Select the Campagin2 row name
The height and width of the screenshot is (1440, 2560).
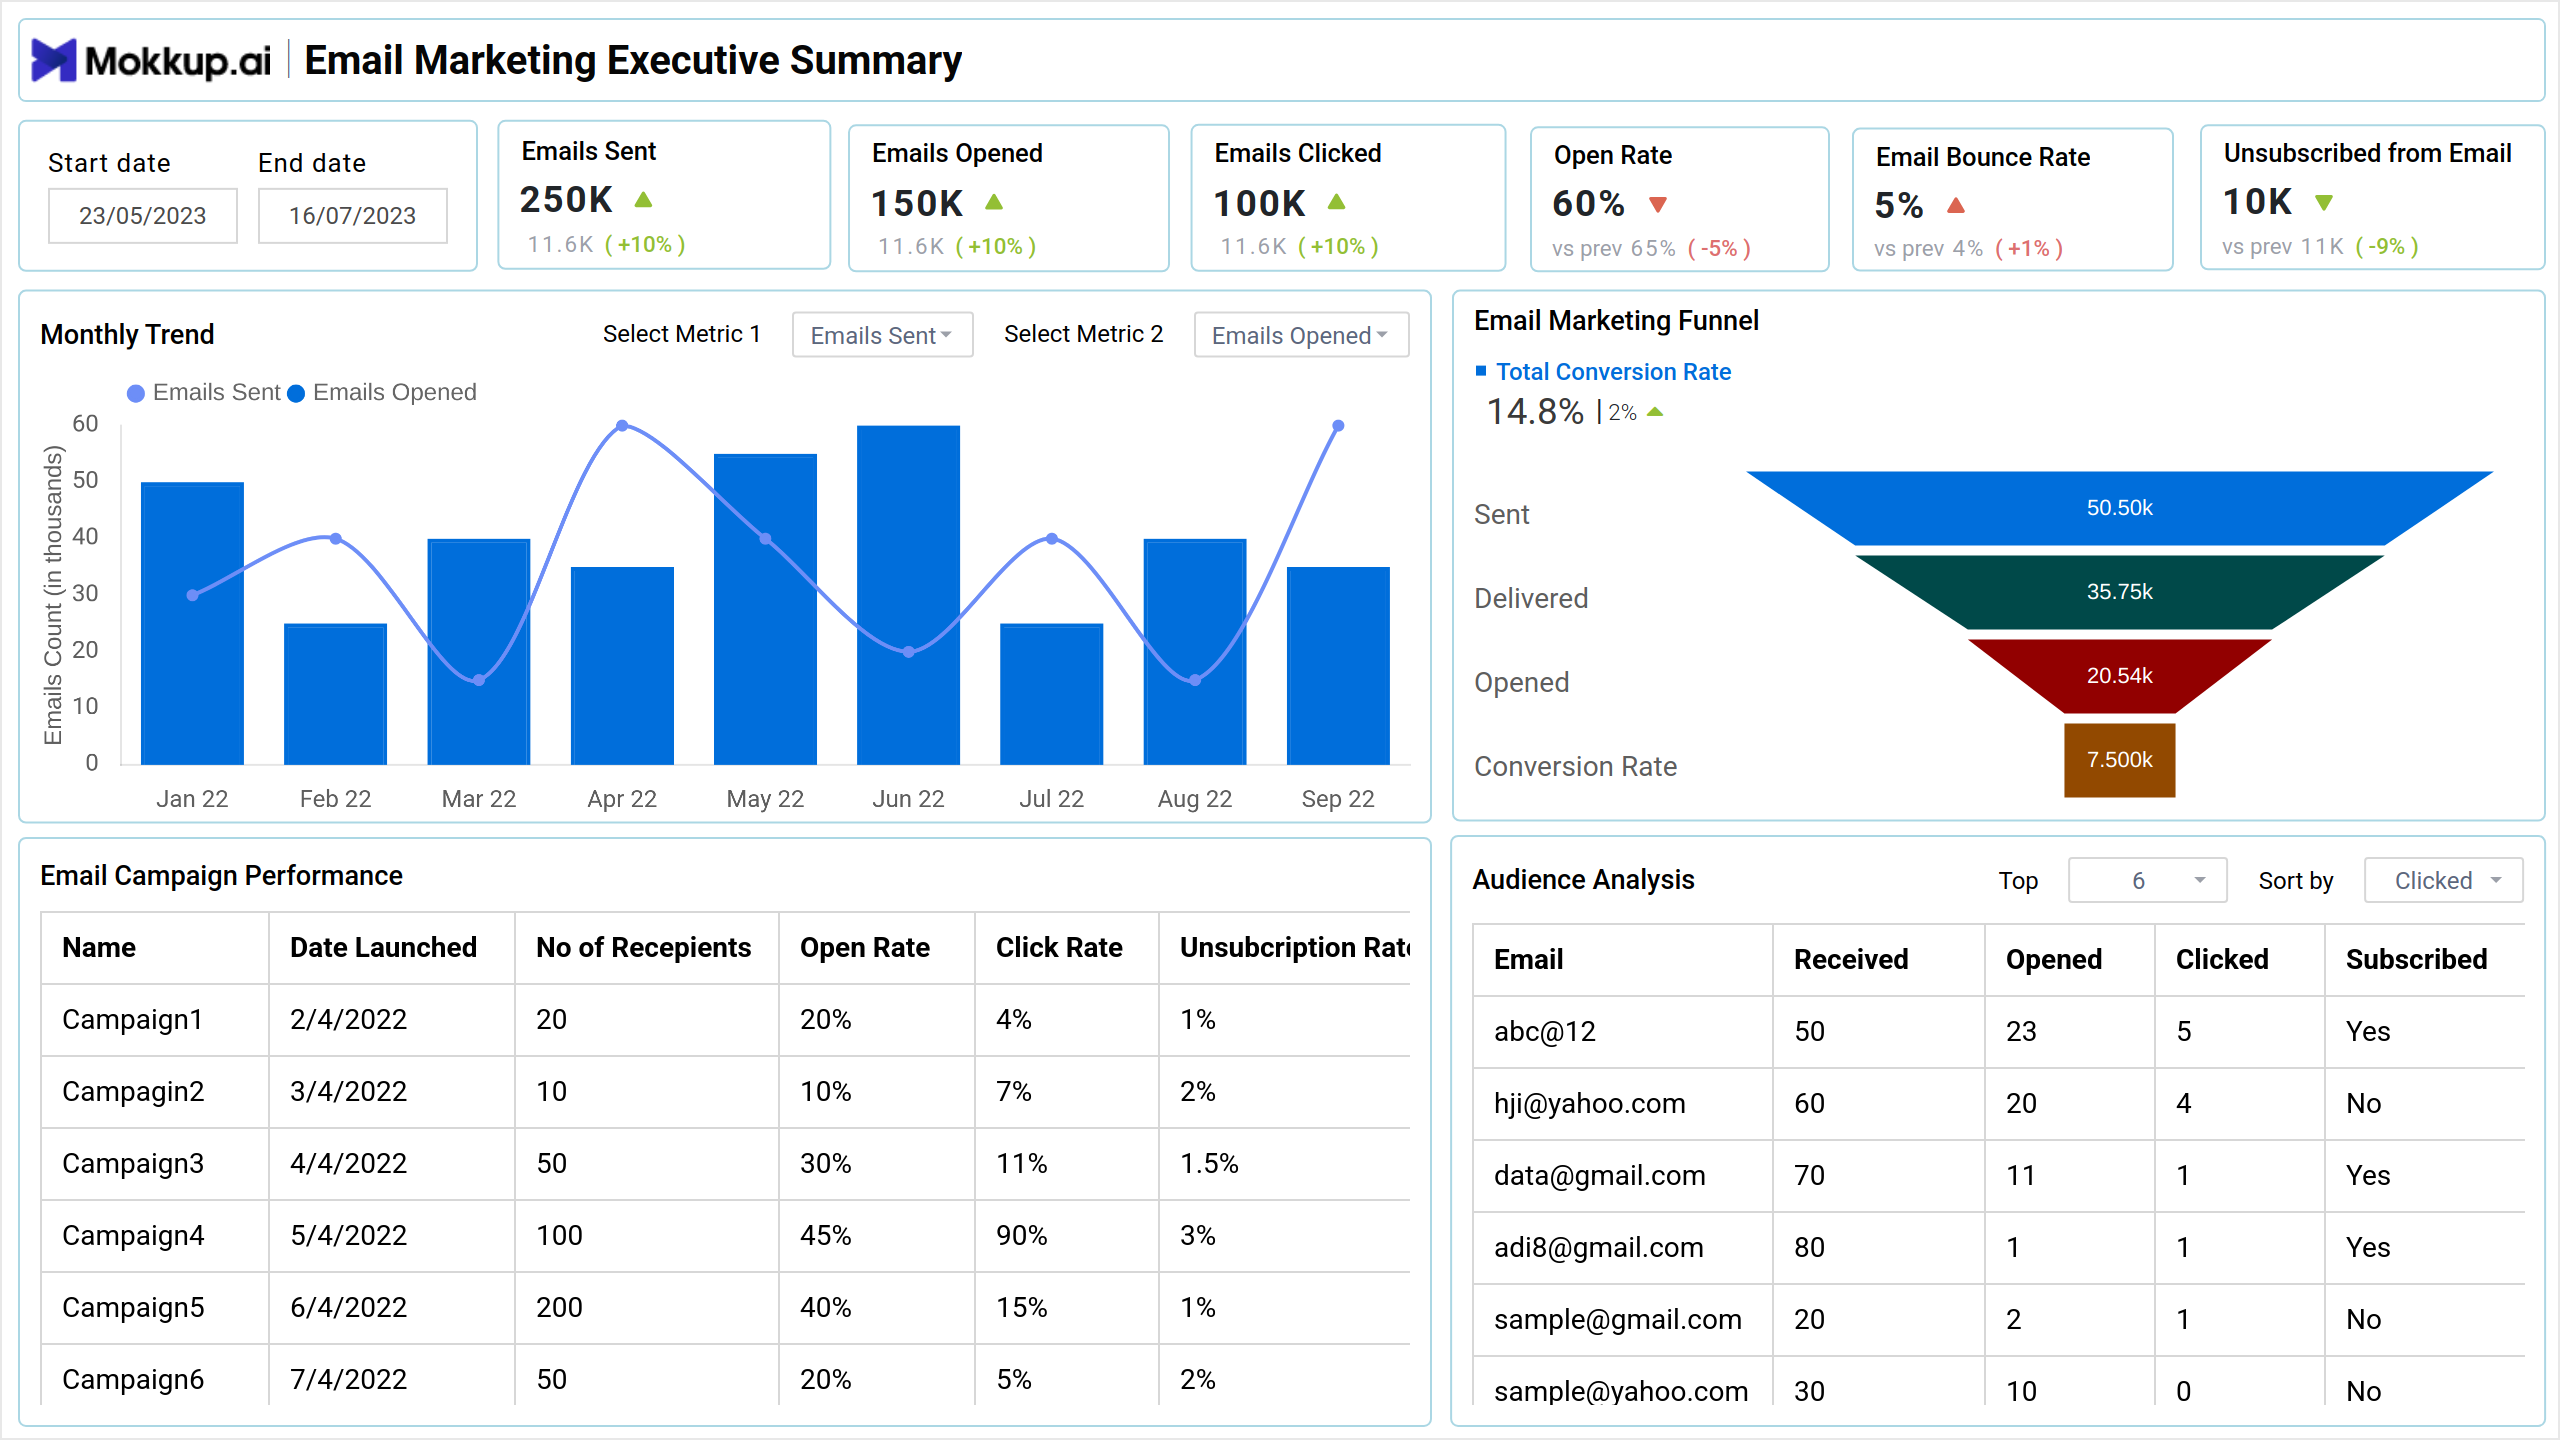pyautogui.click(x=133, y=1091)
